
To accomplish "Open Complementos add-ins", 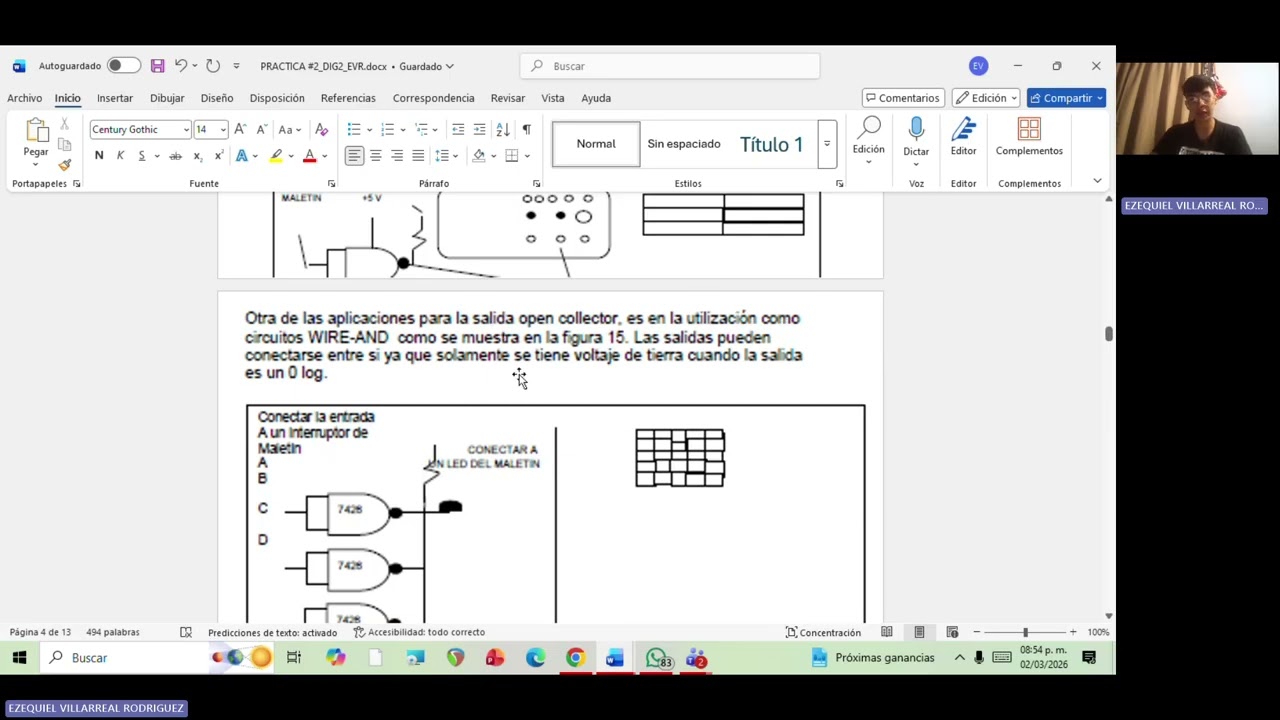I will [1029, 138].
